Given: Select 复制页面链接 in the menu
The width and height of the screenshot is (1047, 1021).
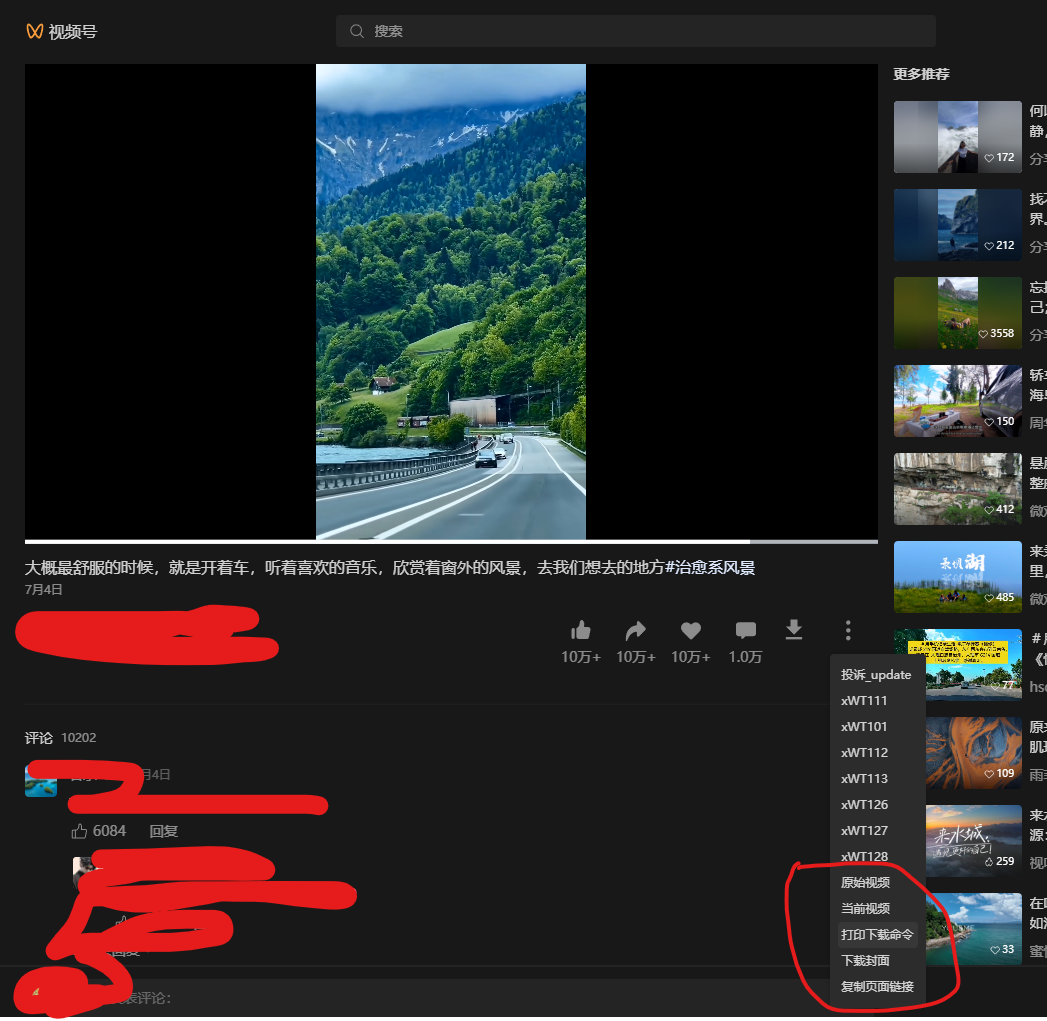Looking at the screenshot, I should (x=877, y=986).
